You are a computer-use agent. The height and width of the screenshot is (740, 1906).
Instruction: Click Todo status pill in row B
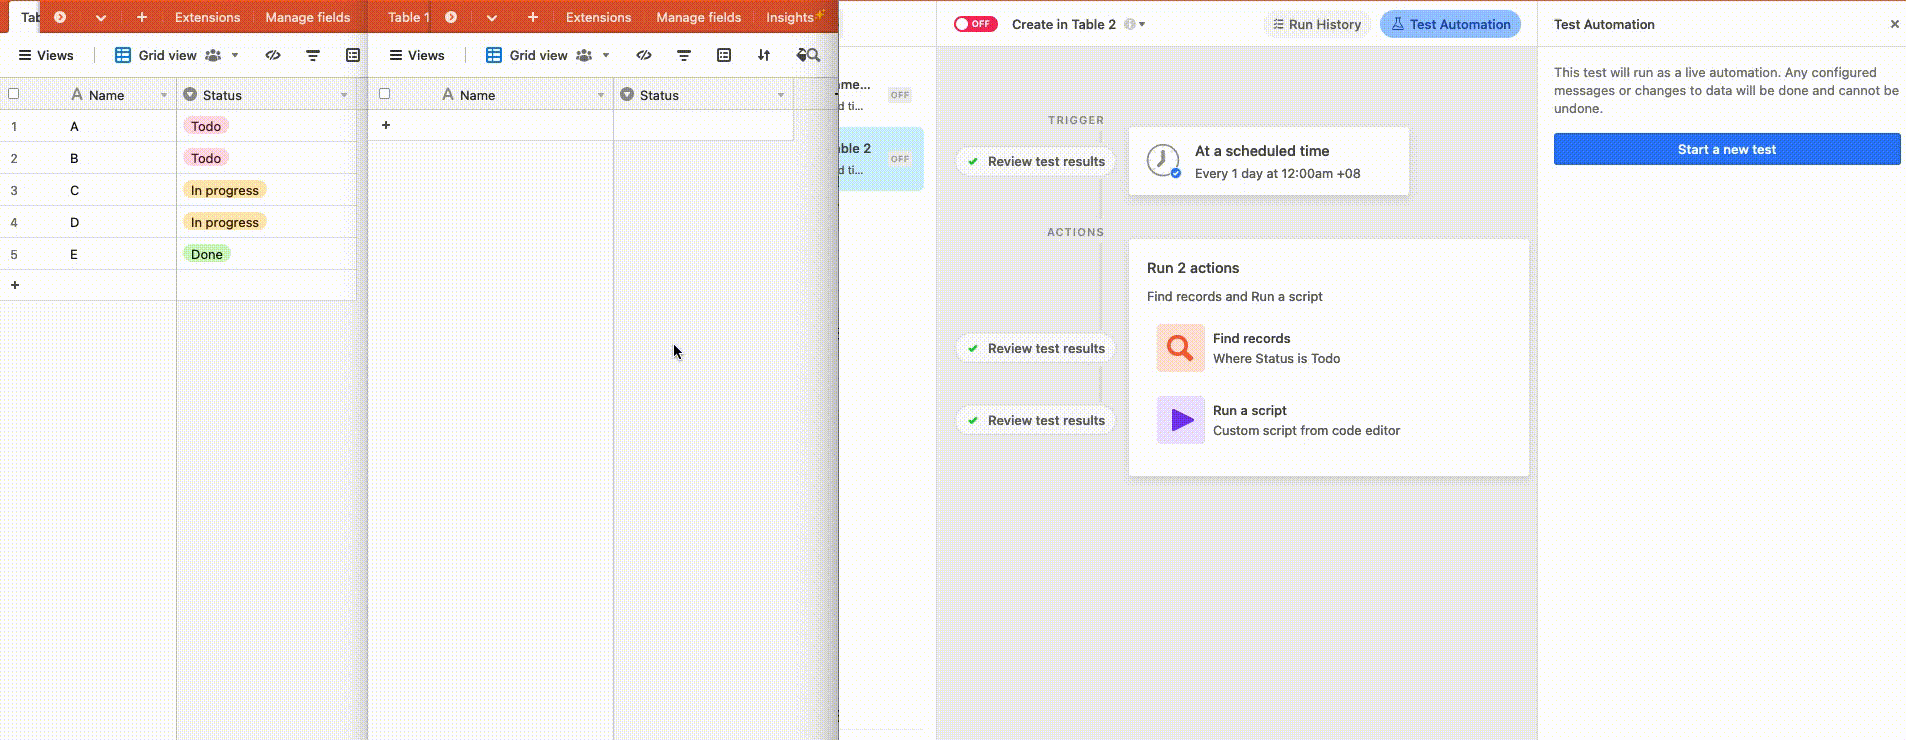point(206,158)
